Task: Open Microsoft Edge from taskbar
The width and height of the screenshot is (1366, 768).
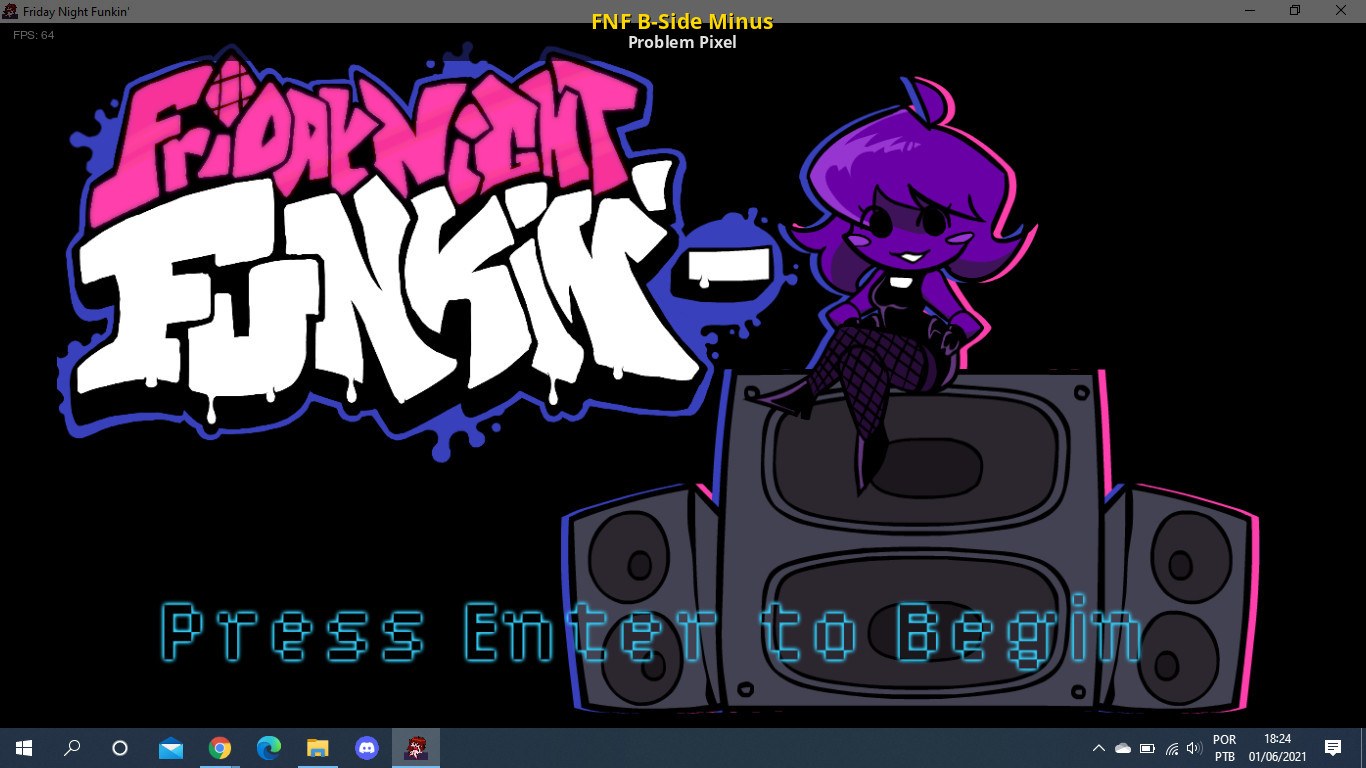Action: coord(268,748)
